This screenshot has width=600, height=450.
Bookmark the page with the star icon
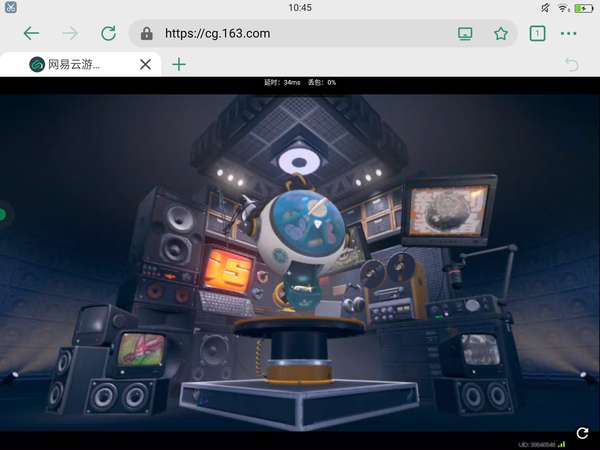[x=501, y=34]
